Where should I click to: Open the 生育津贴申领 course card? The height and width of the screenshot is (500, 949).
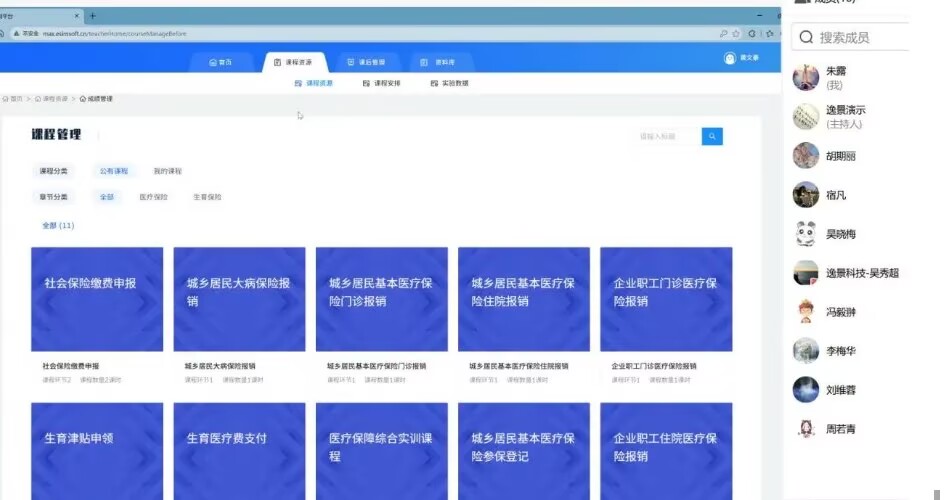tap(97, 450)
